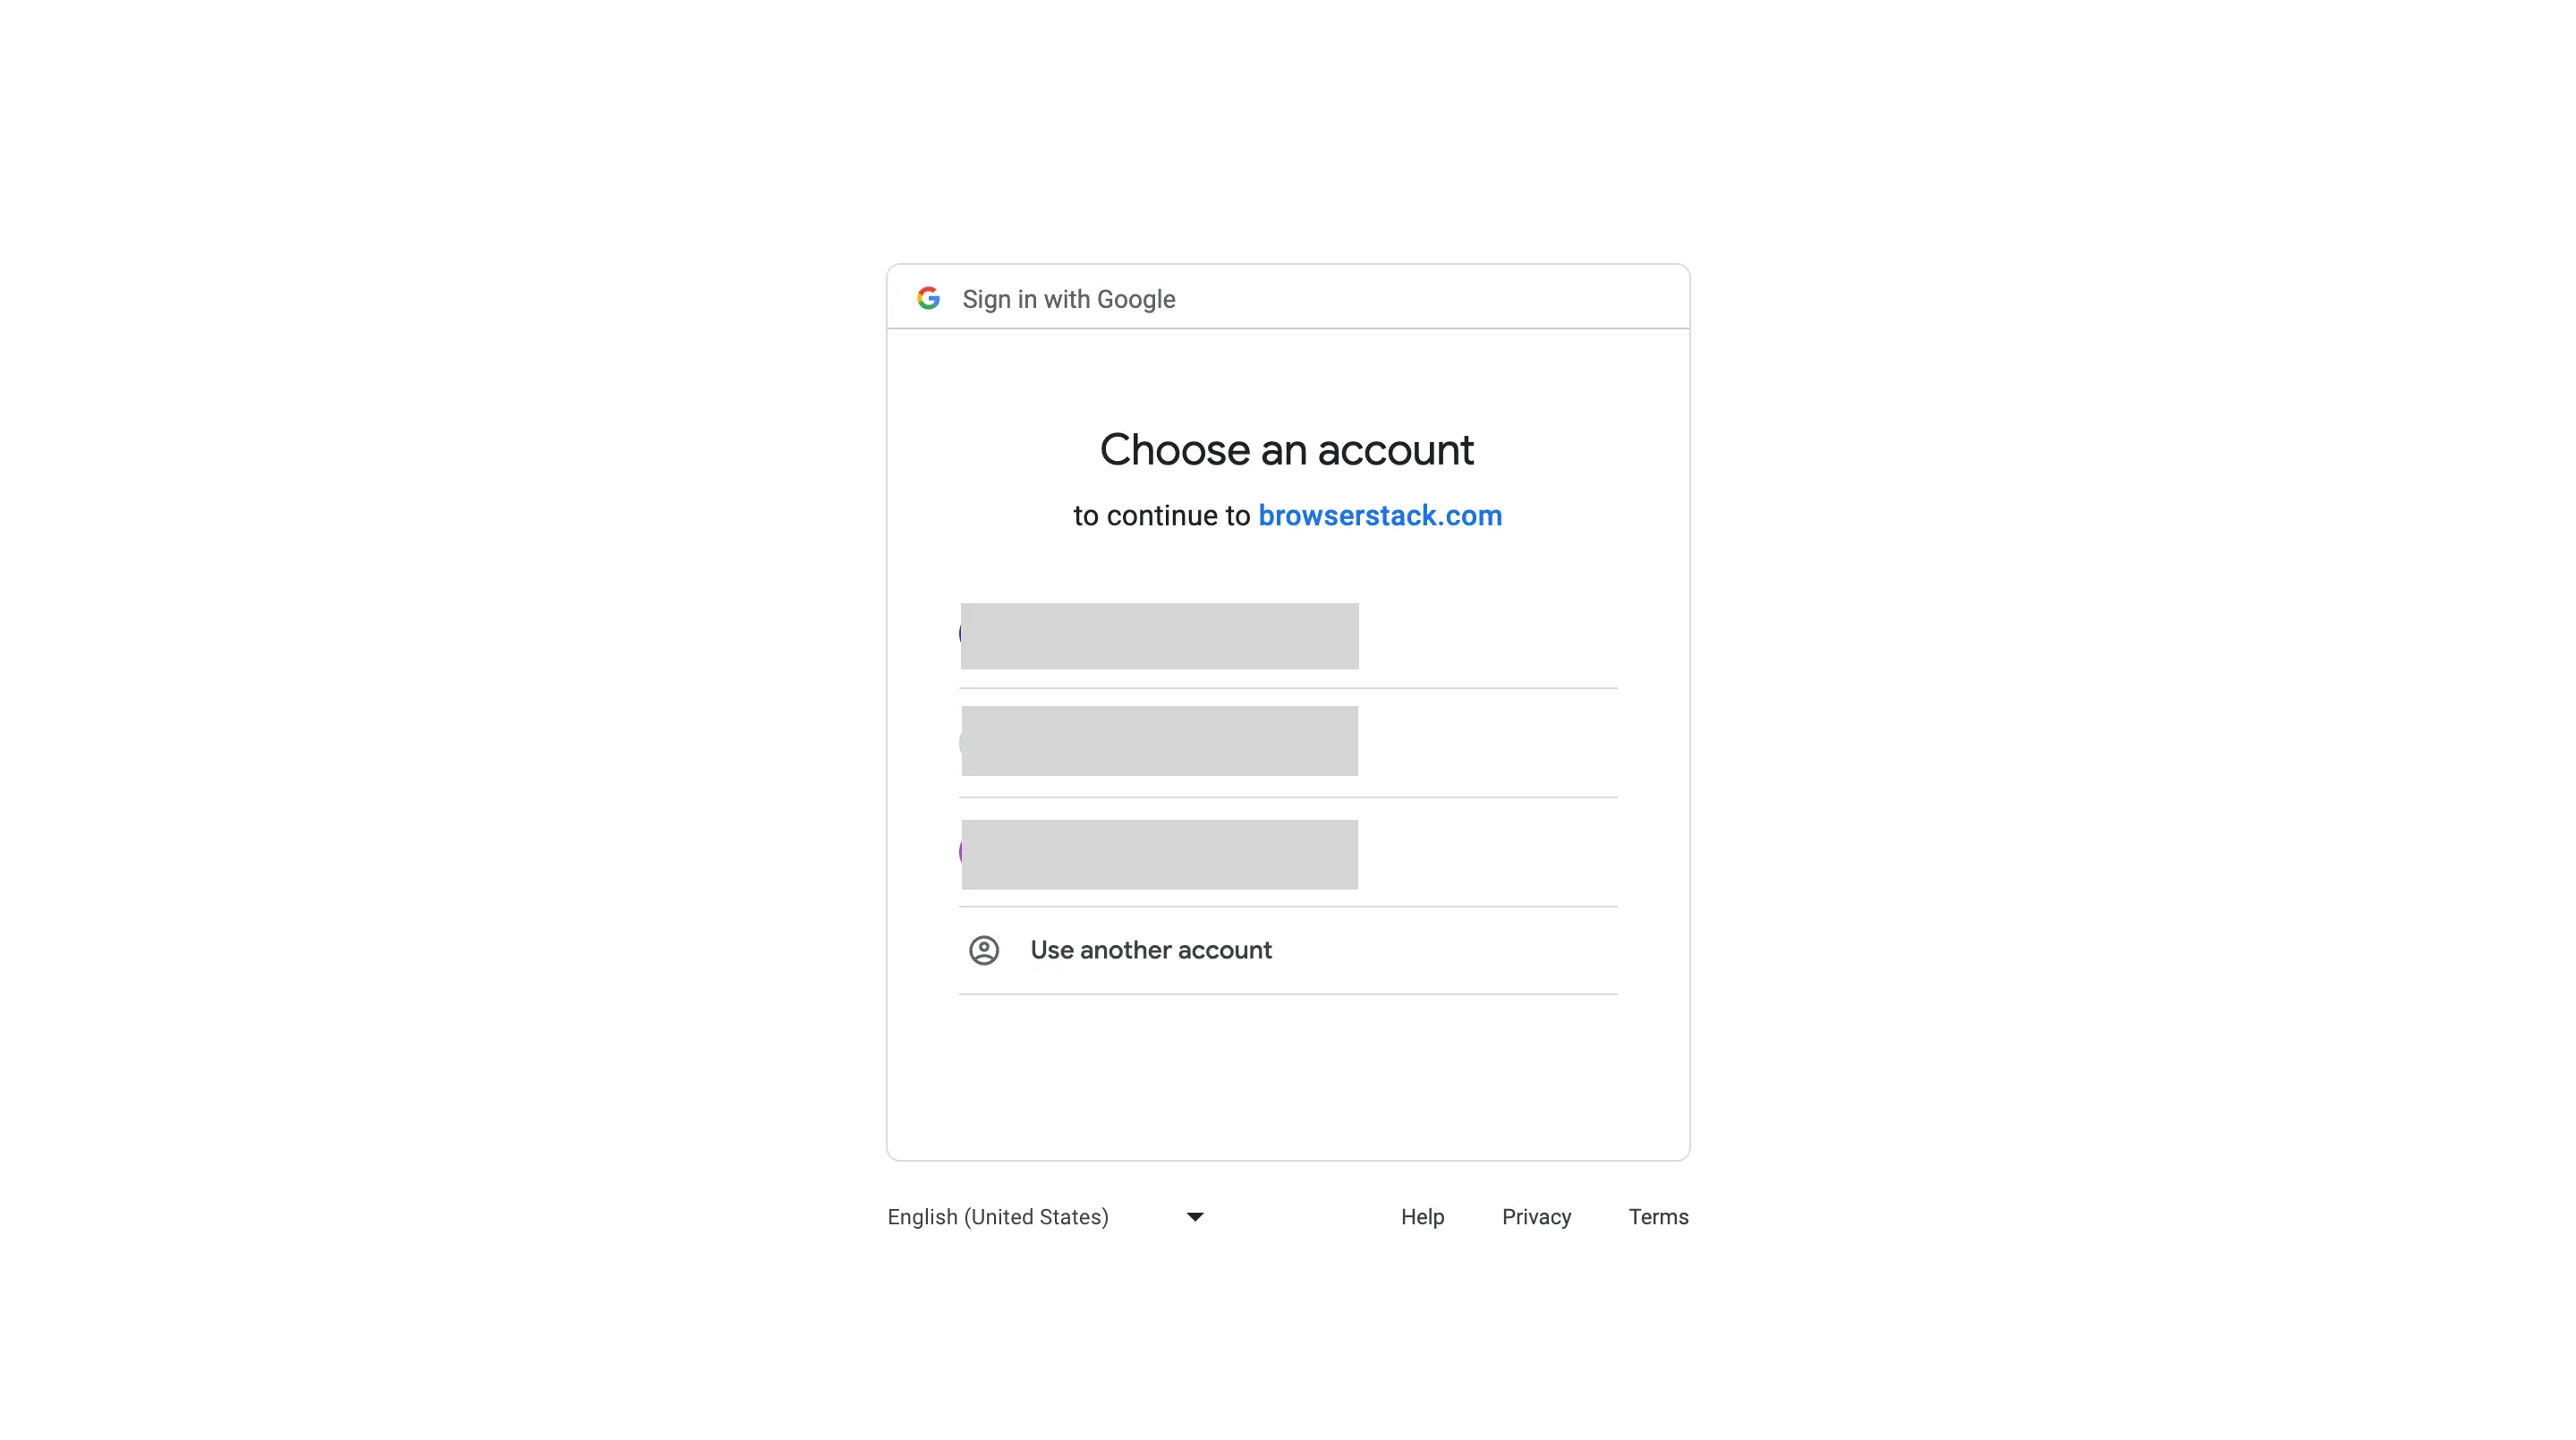Click the "to continue to" text

tap(1161, 516)
